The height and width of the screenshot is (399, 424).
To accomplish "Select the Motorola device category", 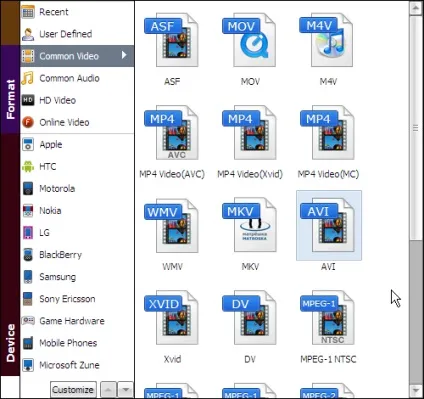I will [x=77, y=188].
